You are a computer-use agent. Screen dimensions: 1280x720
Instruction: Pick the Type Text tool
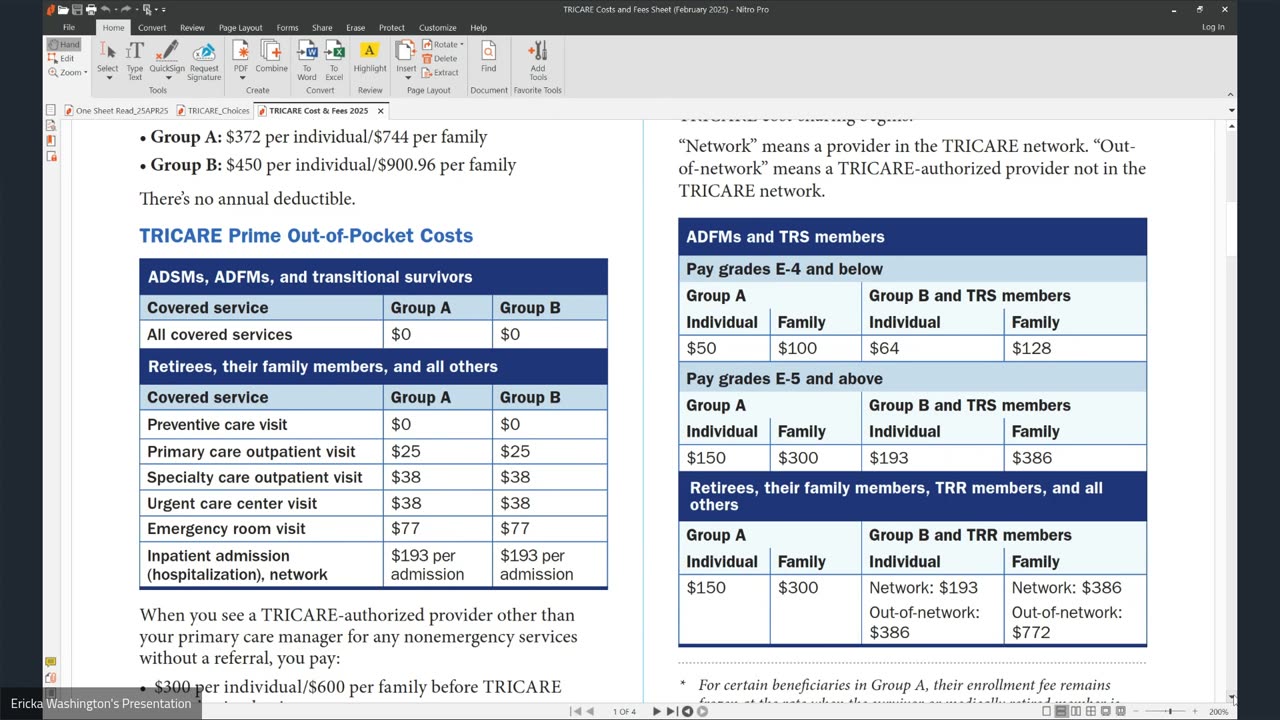tap(135, 60)
